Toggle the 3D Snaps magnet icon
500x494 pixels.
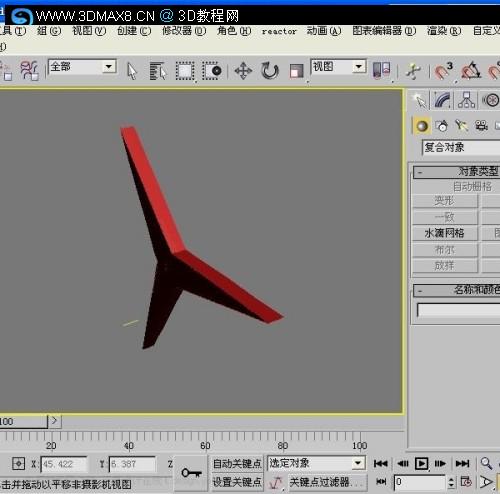click(443, 71)
